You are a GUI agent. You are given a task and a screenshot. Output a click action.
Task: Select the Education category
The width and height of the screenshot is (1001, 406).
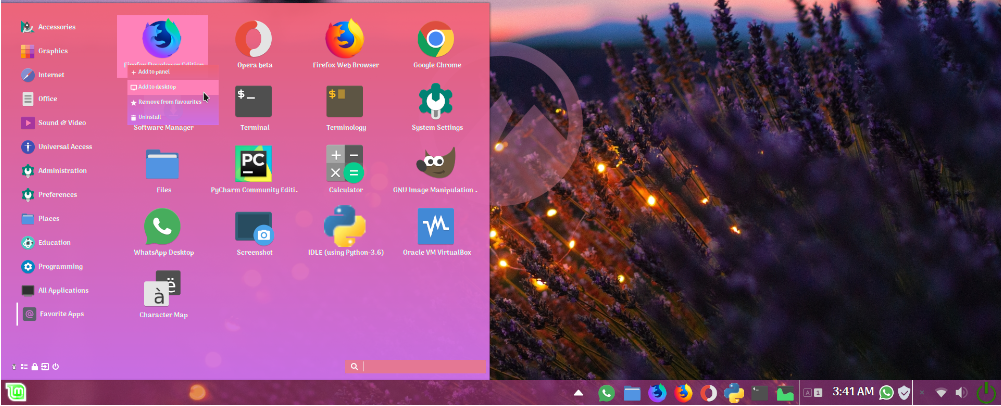pos(46,242)
